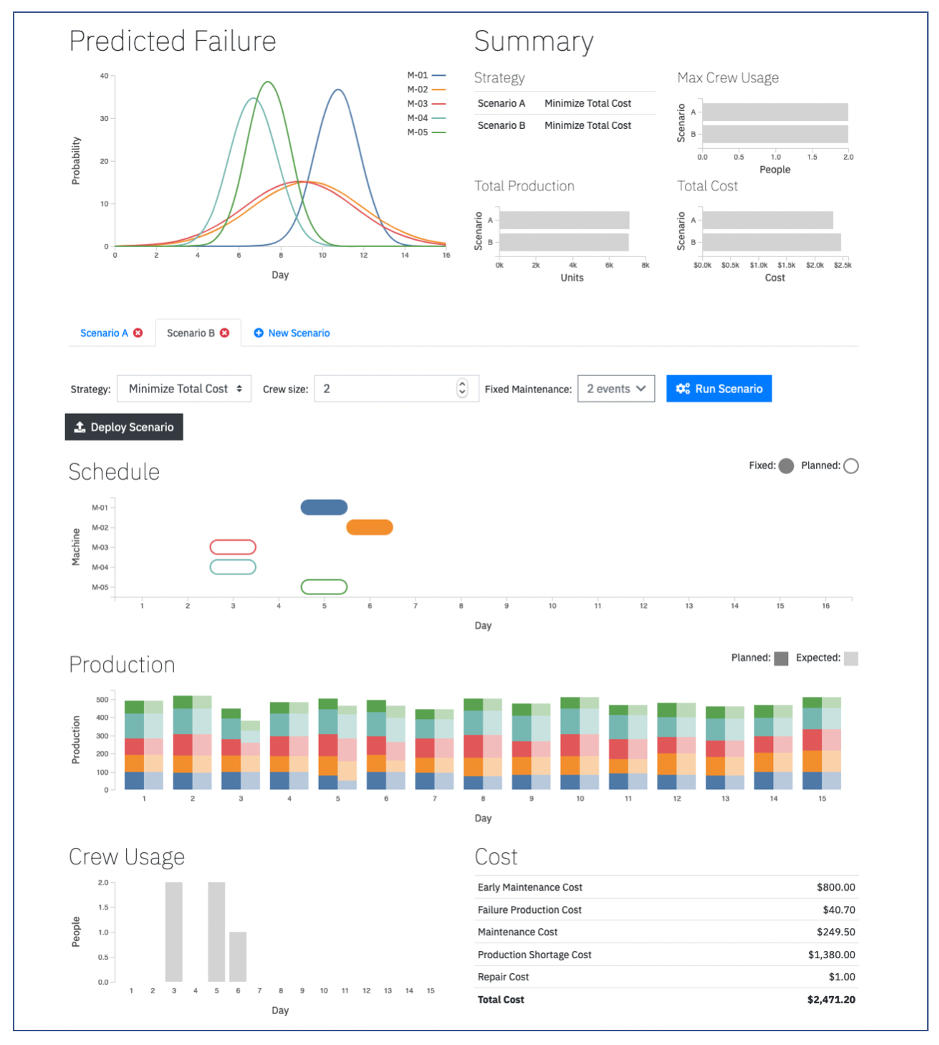Click the M-05 legend entry
The width and height of the screenshot is (939, 1045).
click(x=427, y=132)
